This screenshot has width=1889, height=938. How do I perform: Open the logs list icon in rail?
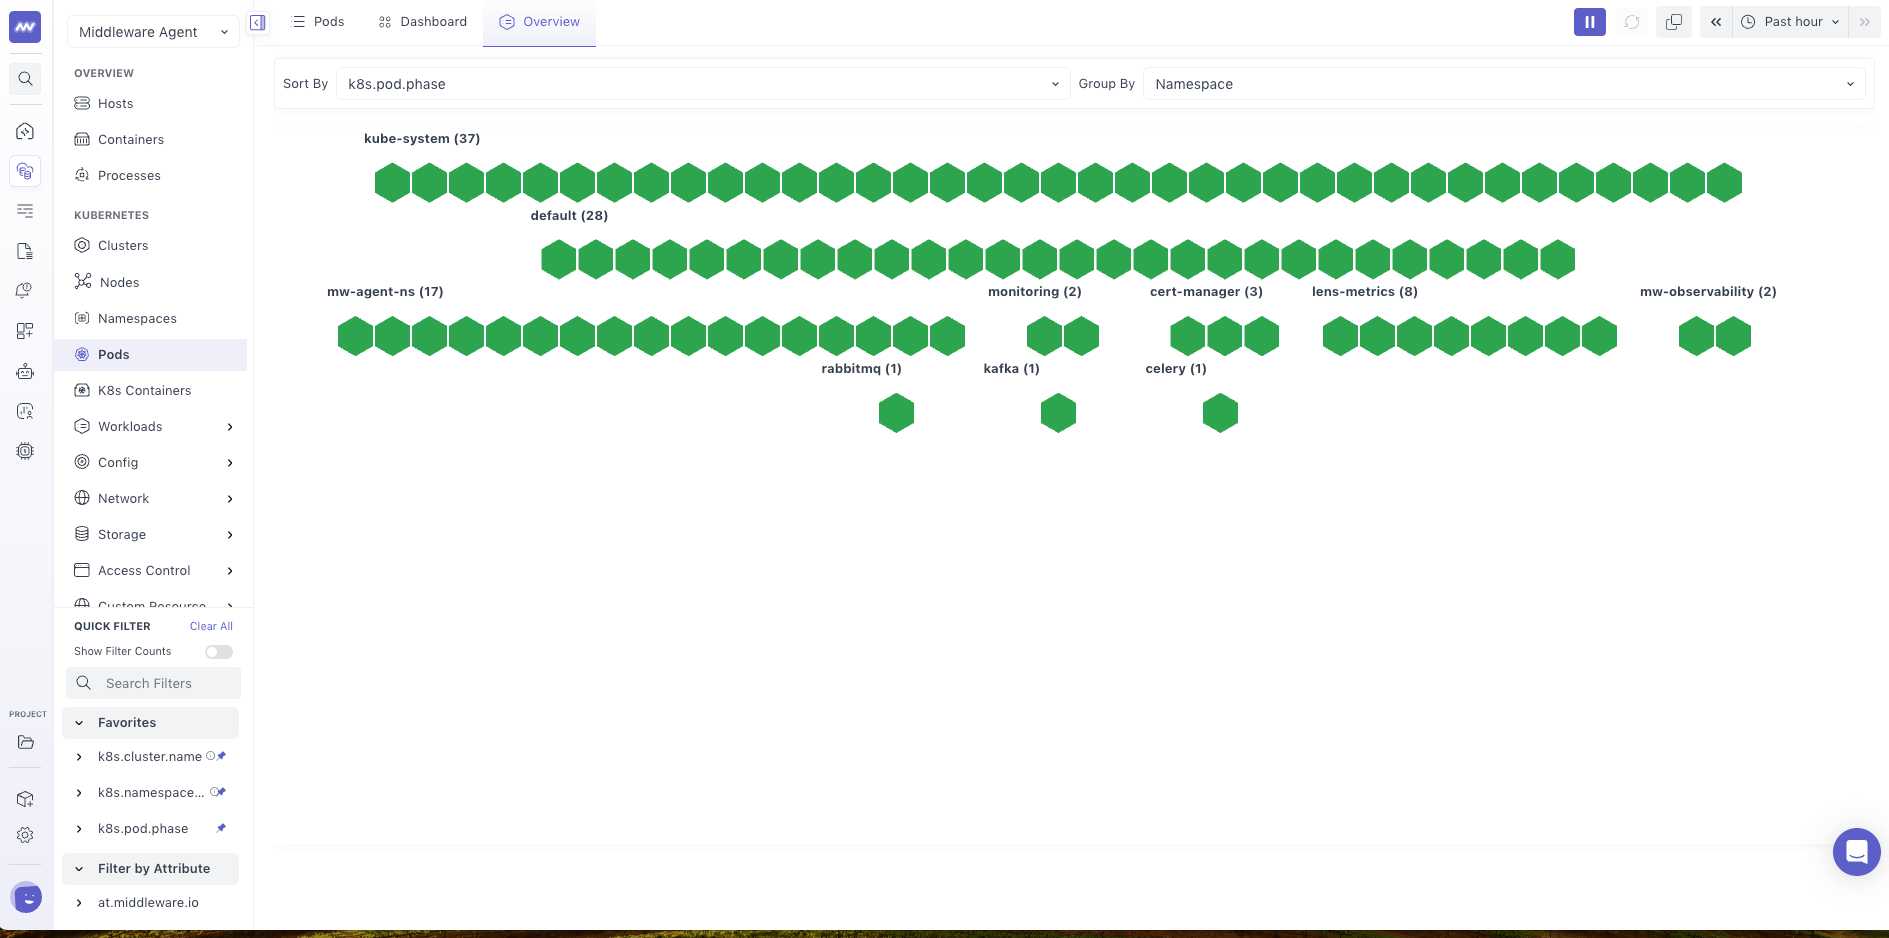coord(25,211)
